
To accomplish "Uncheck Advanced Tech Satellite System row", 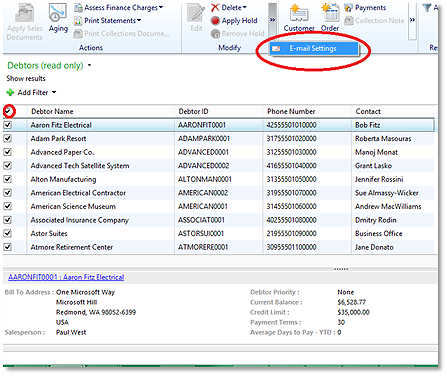I will (x=8, y=165).
